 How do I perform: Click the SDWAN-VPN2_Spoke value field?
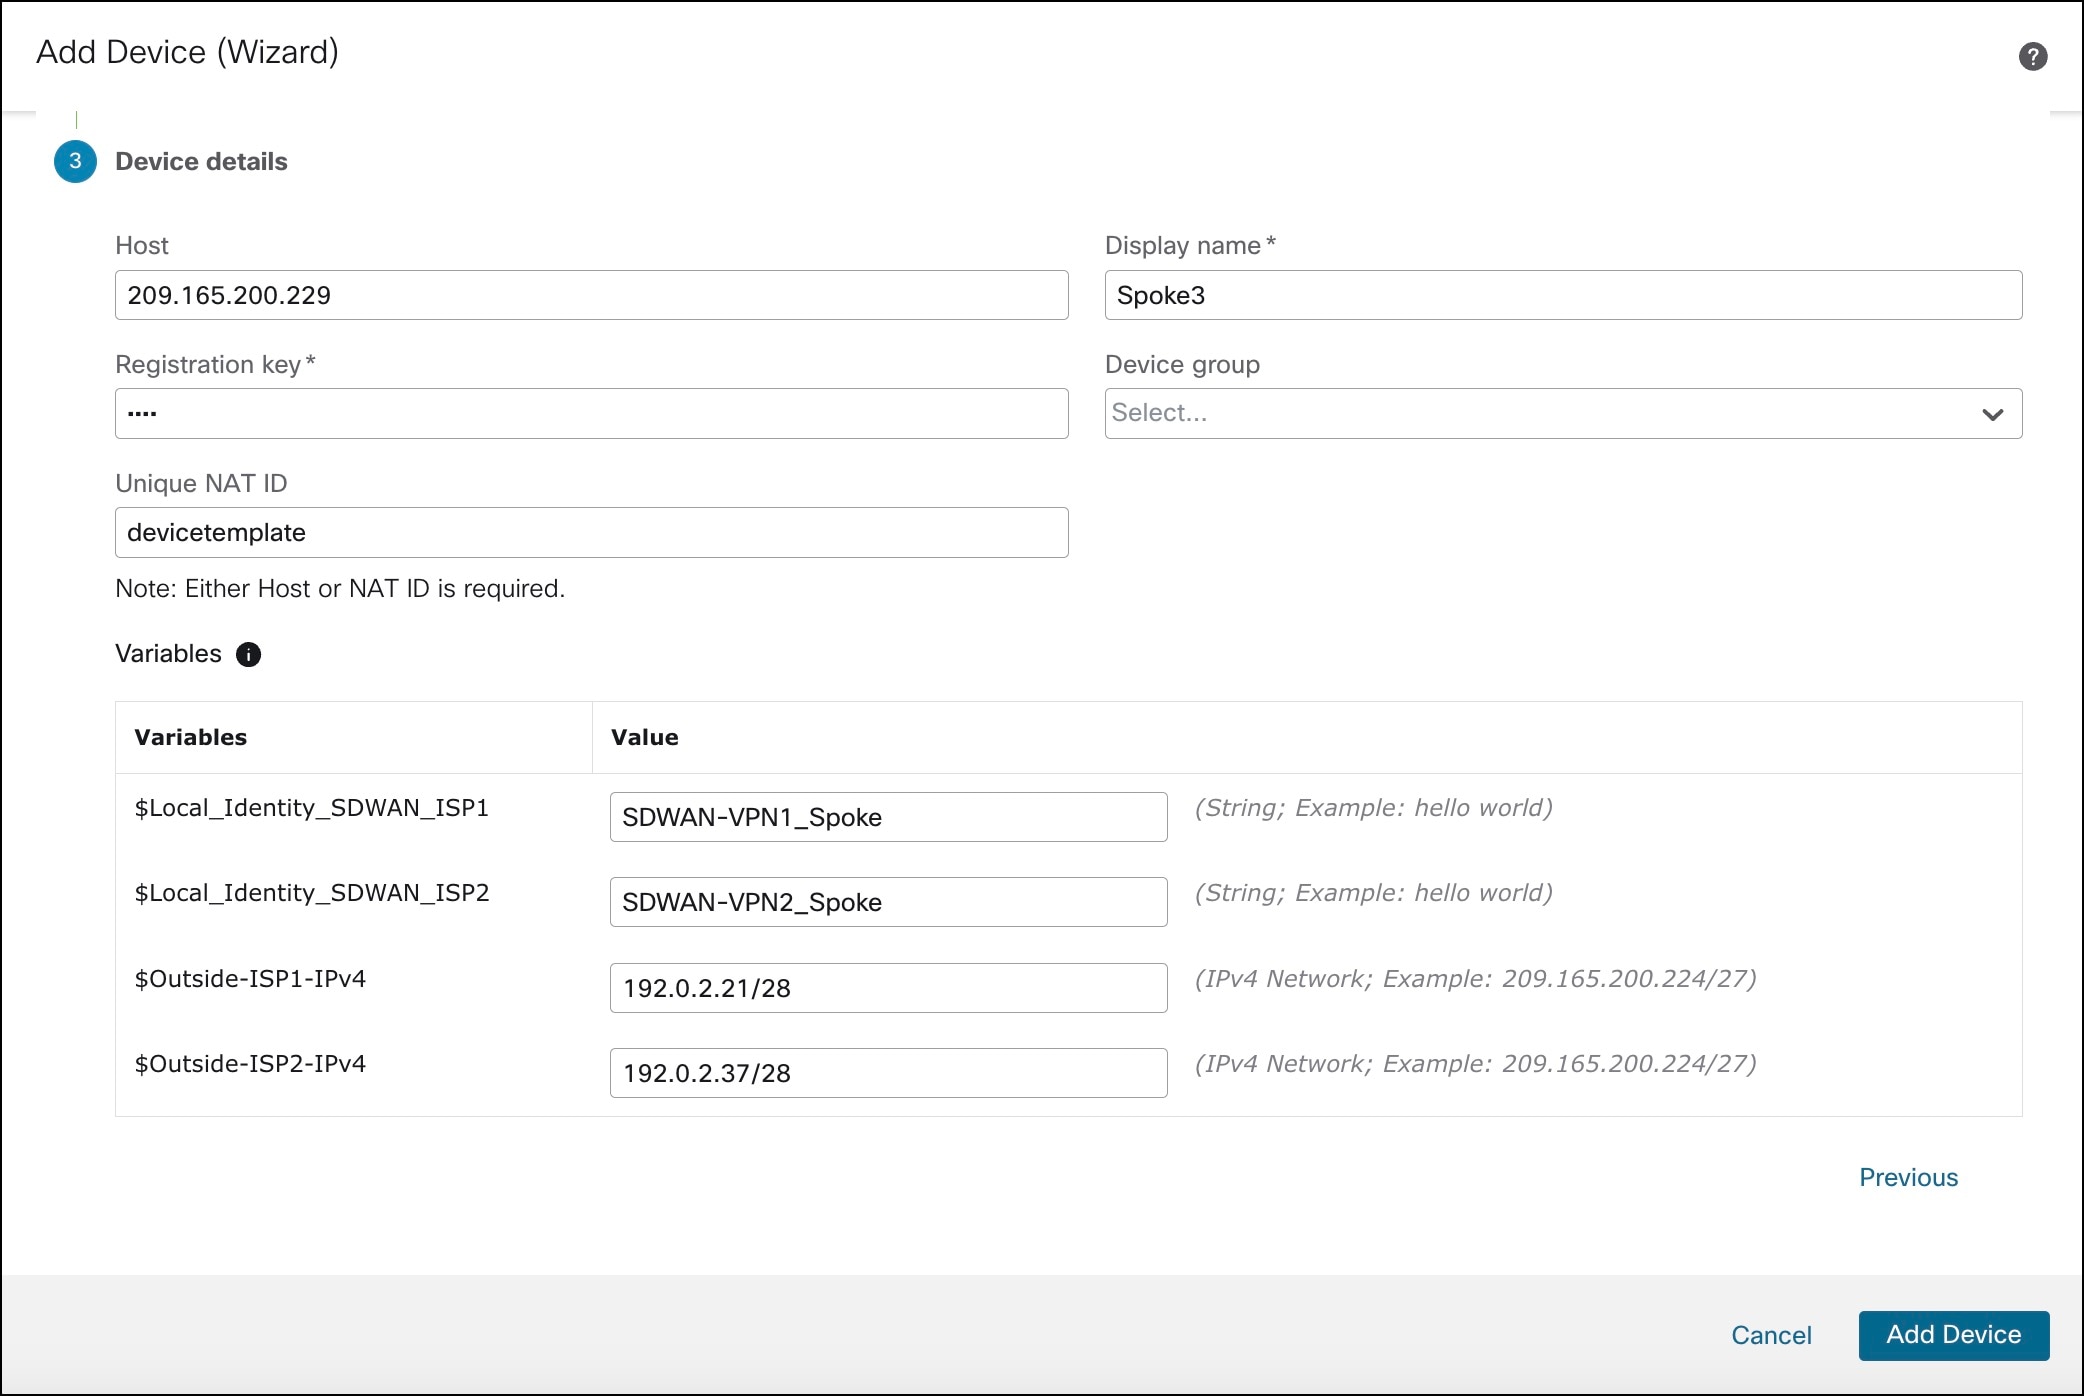(x=887, y=902)
